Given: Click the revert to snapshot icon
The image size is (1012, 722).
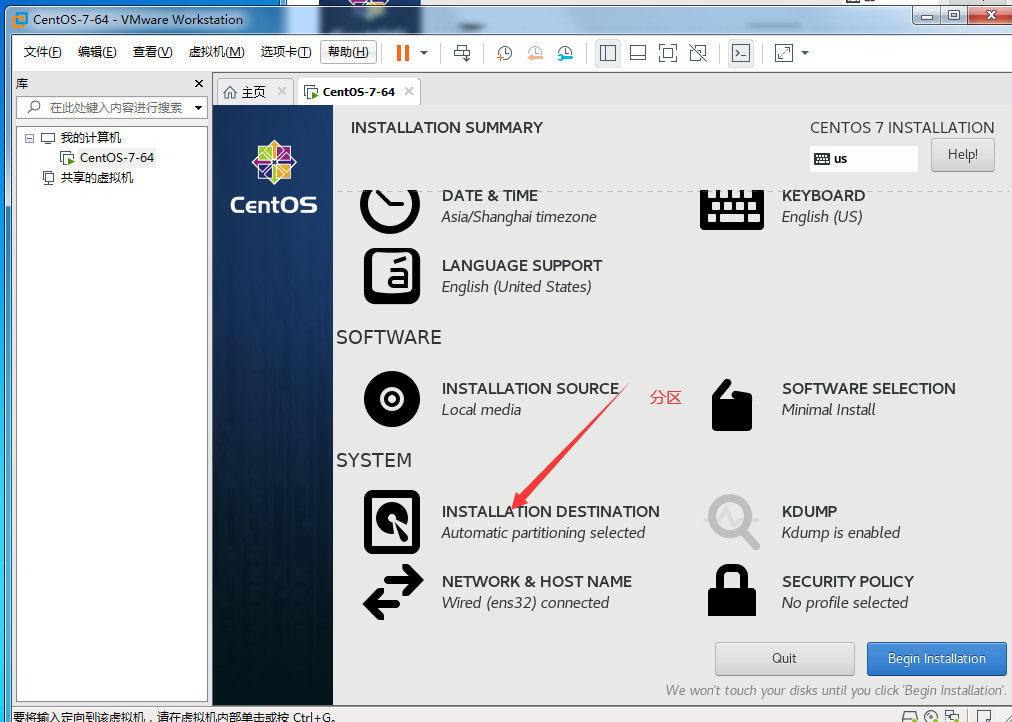Looking at the screenshot, I should (535, 53).
